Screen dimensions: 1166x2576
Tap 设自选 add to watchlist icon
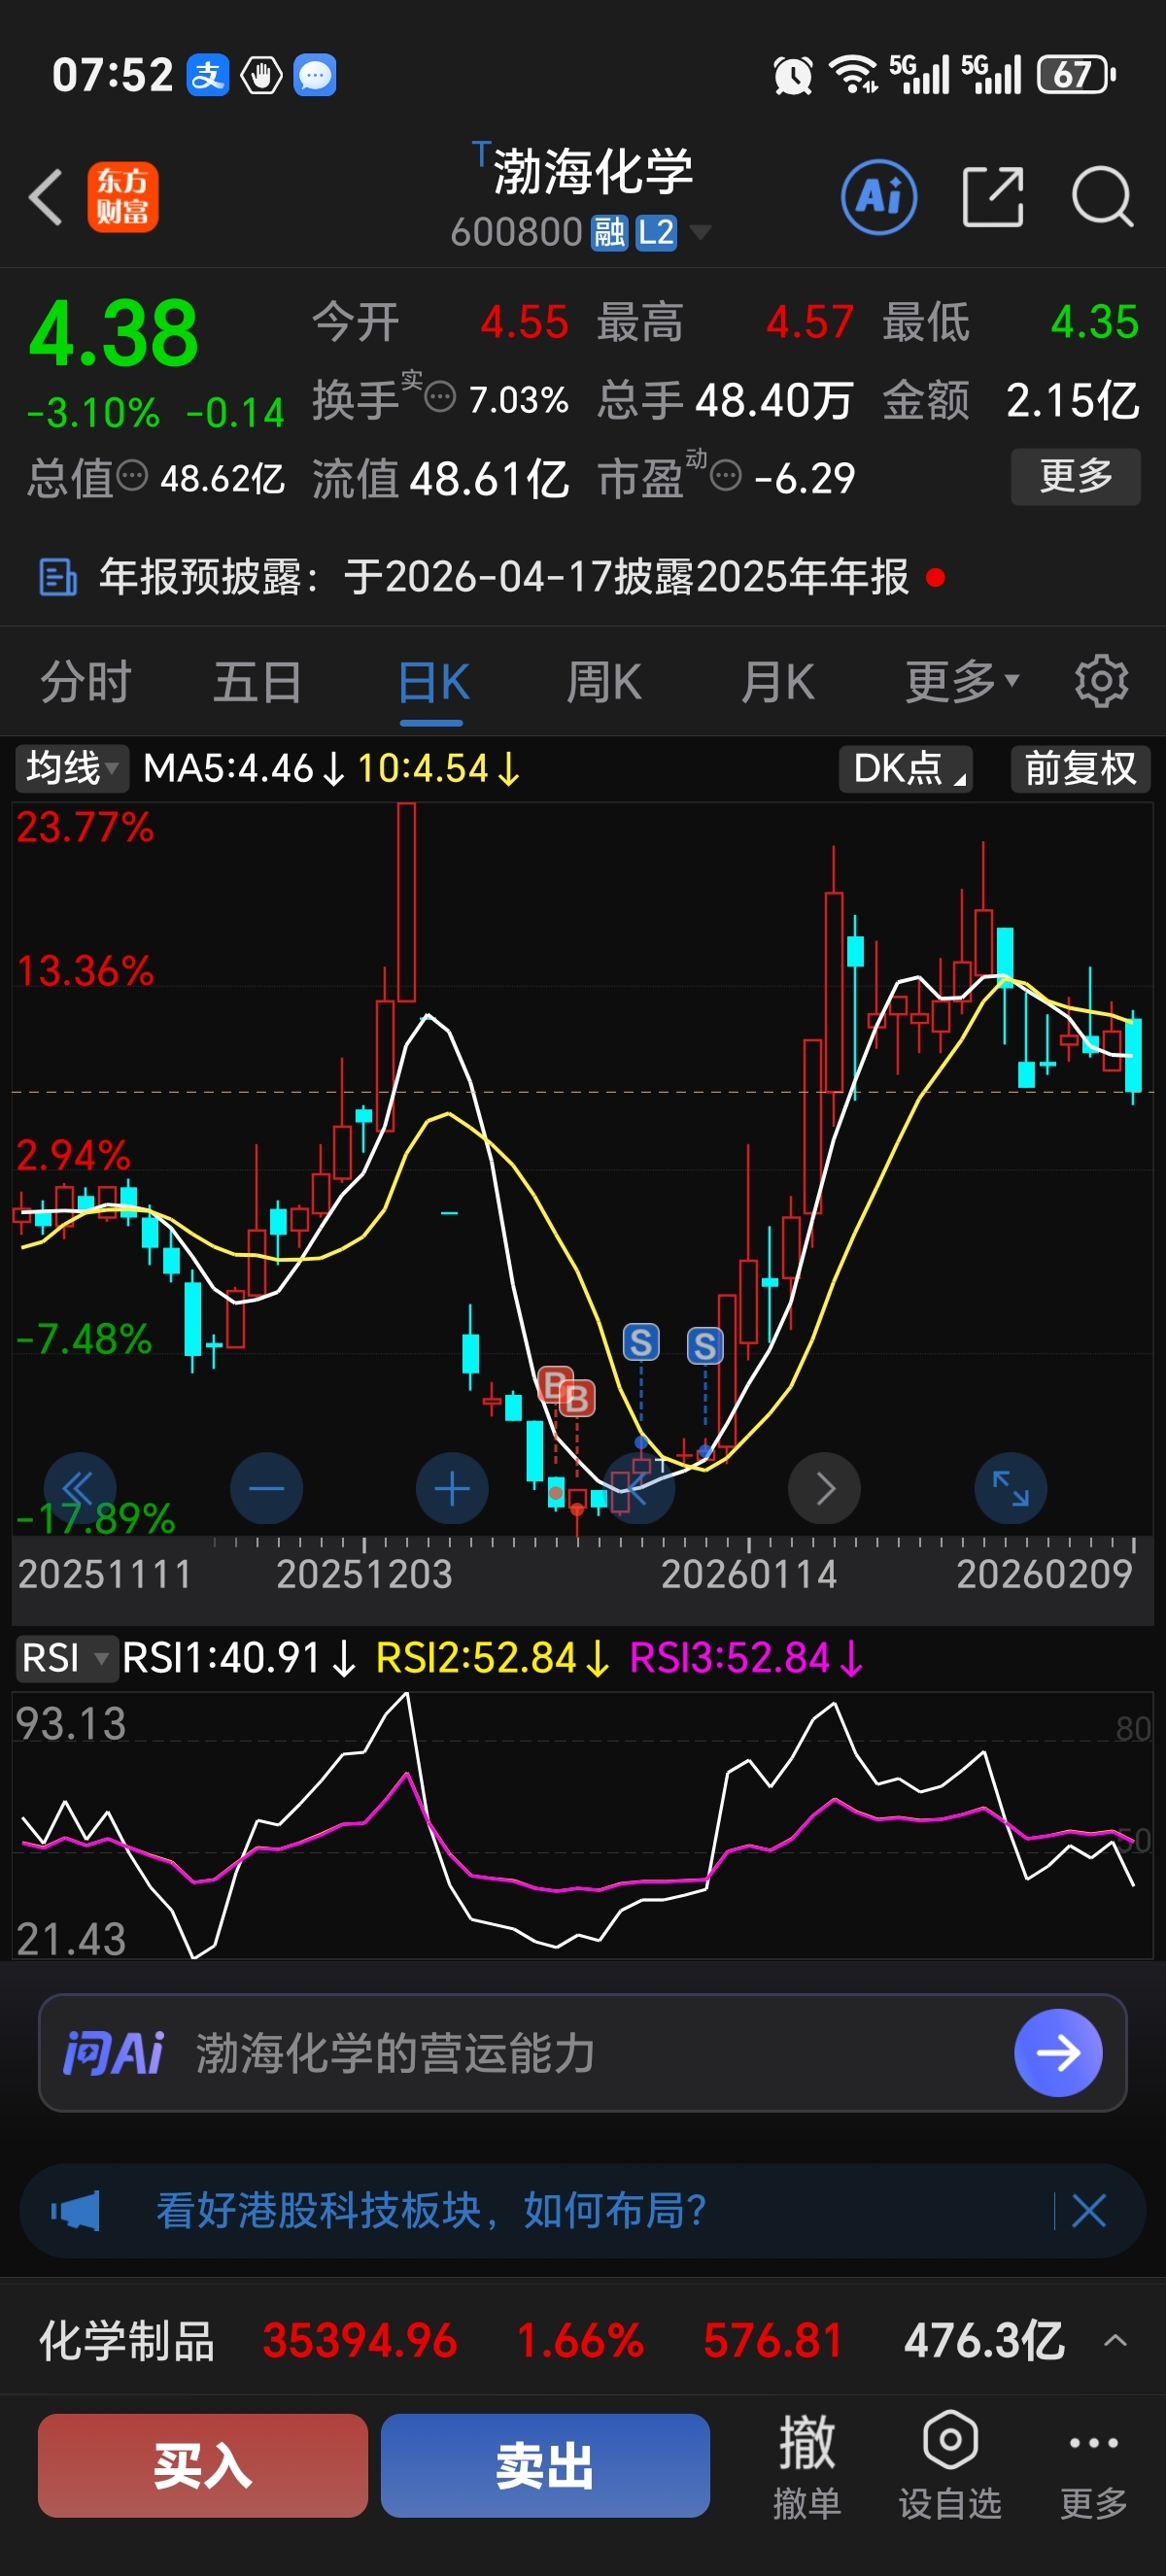pyautogui.click(x=949, y=2465)
